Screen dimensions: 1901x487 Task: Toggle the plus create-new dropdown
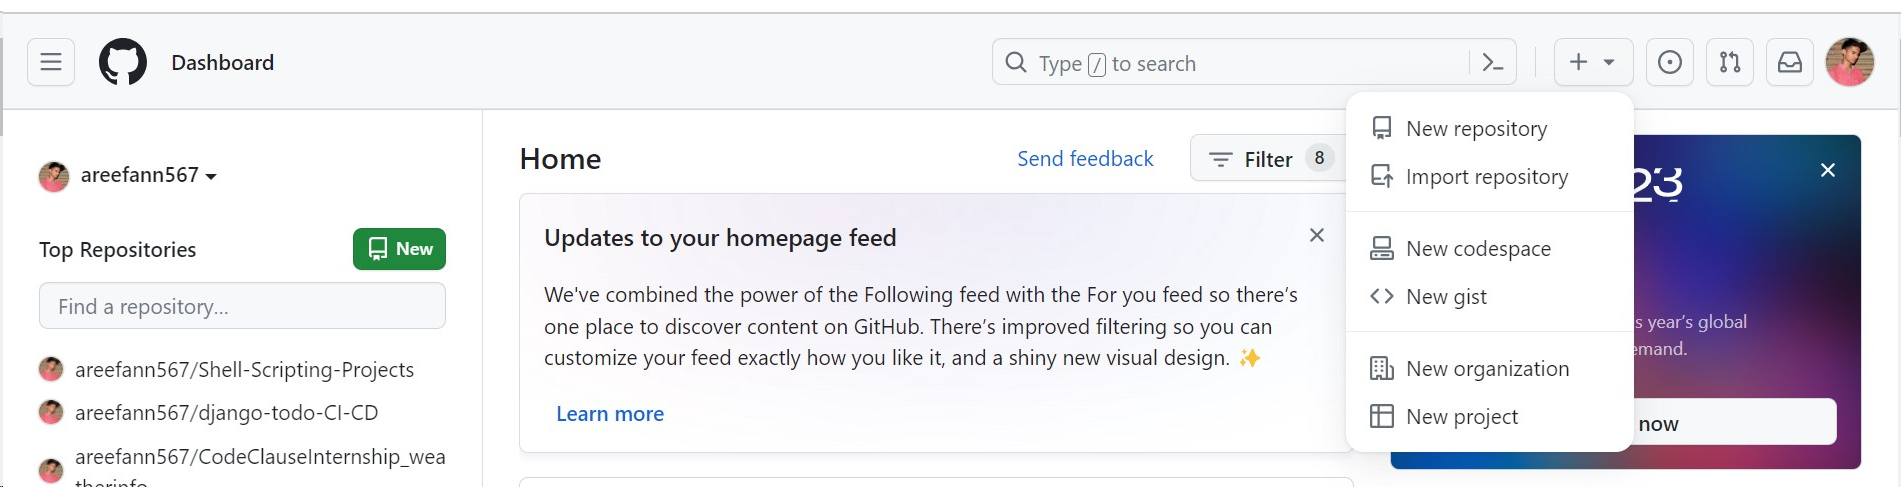[x=1593, y=62]
